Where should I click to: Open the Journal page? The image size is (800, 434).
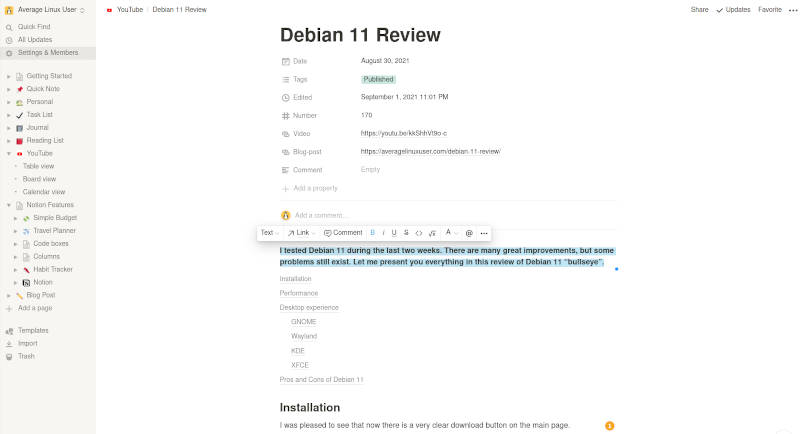[x=37, y=127]
